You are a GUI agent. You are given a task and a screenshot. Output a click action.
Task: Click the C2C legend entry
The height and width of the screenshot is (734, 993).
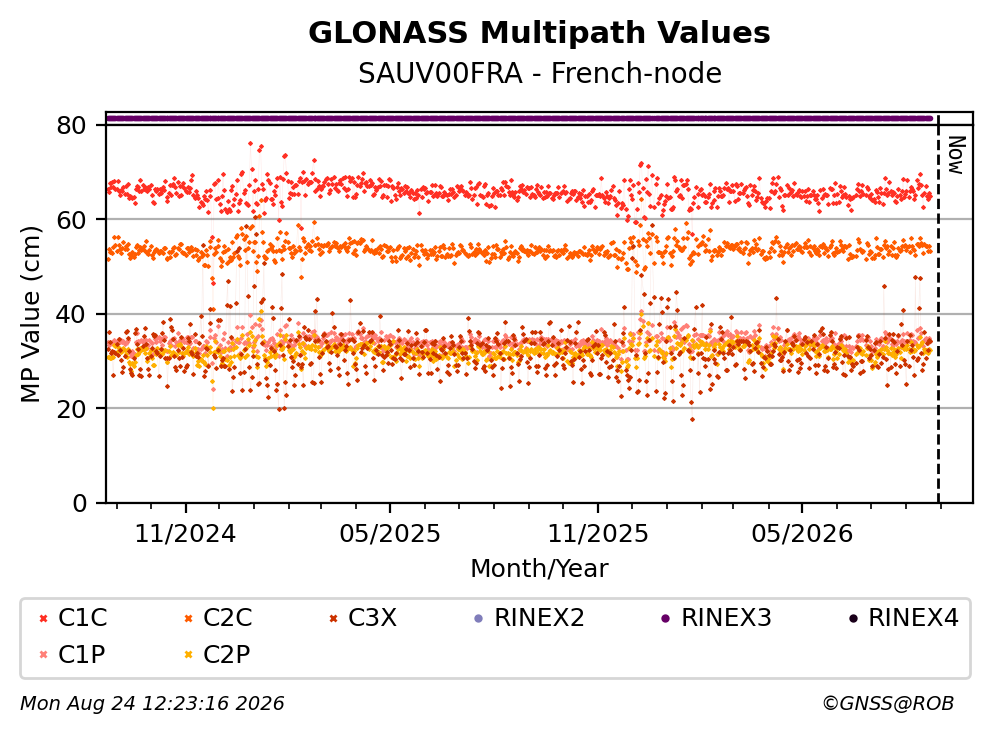pos(218,617)
